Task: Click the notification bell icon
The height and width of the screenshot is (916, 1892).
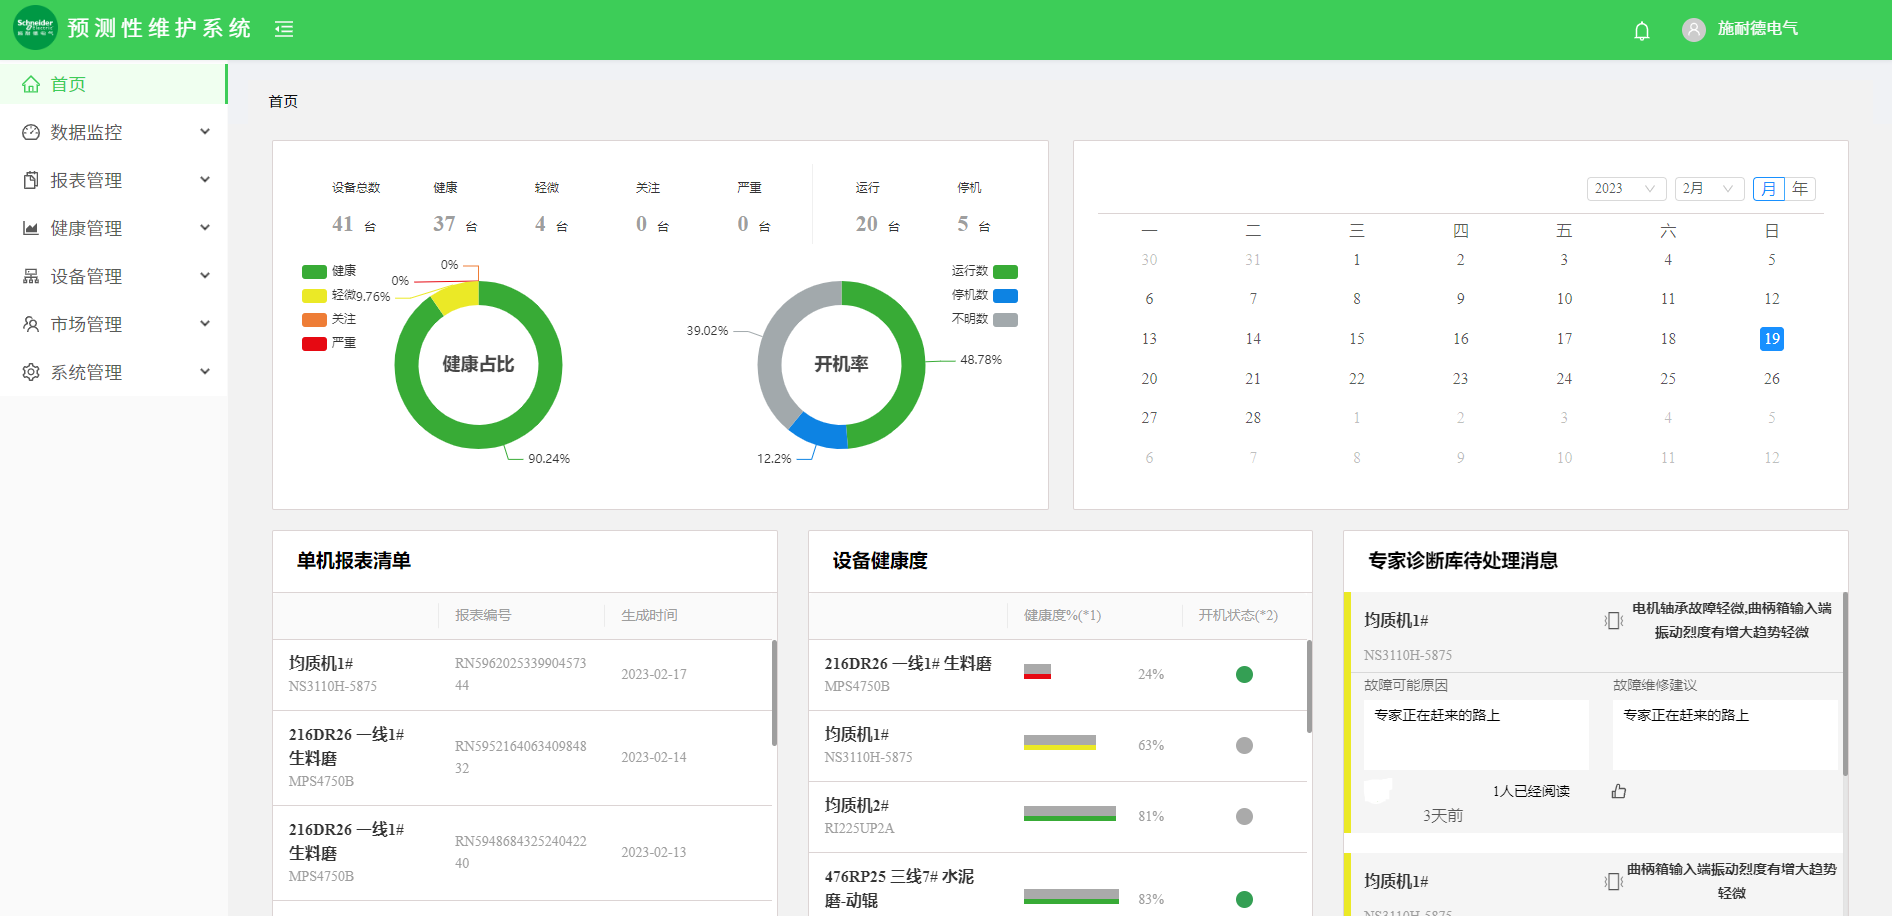Action: click(1641, 31)
